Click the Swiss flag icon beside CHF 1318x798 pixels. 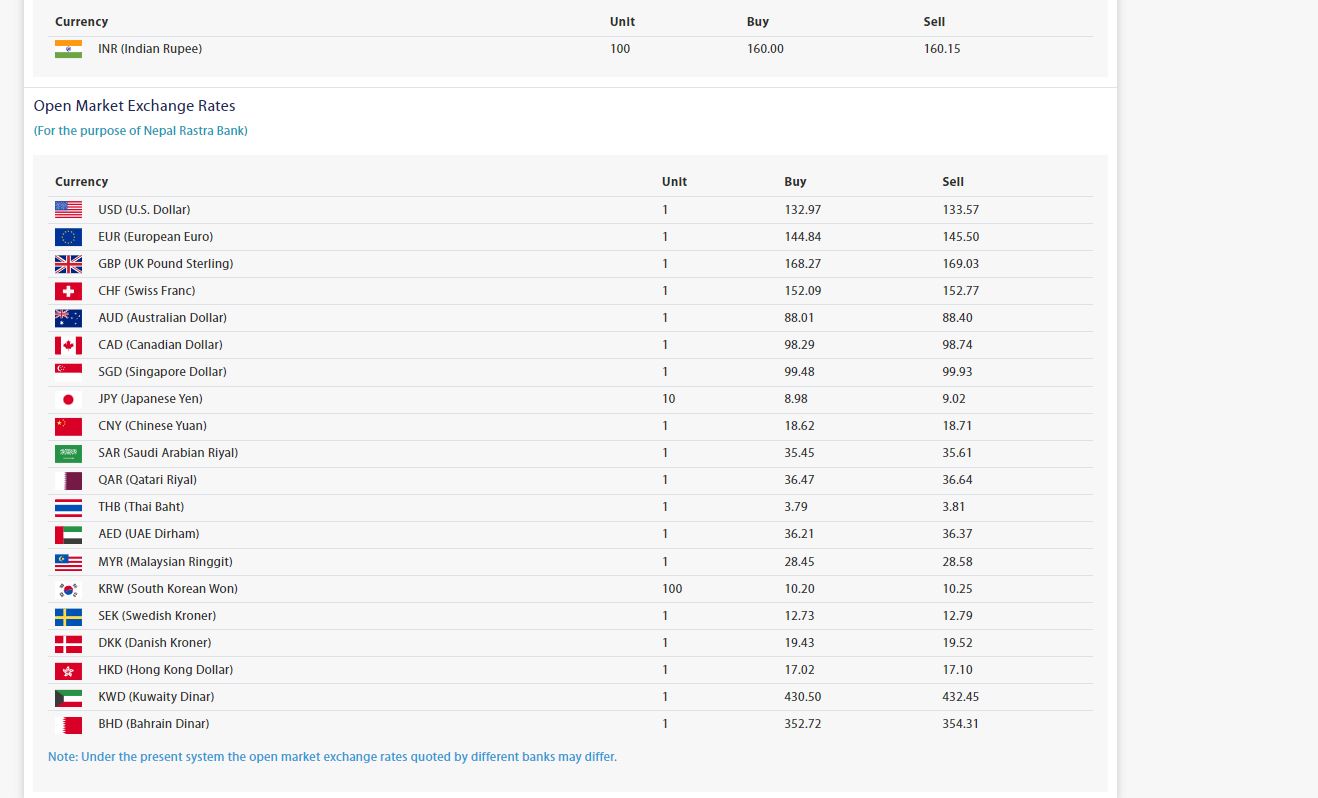[x=68, y=291]
